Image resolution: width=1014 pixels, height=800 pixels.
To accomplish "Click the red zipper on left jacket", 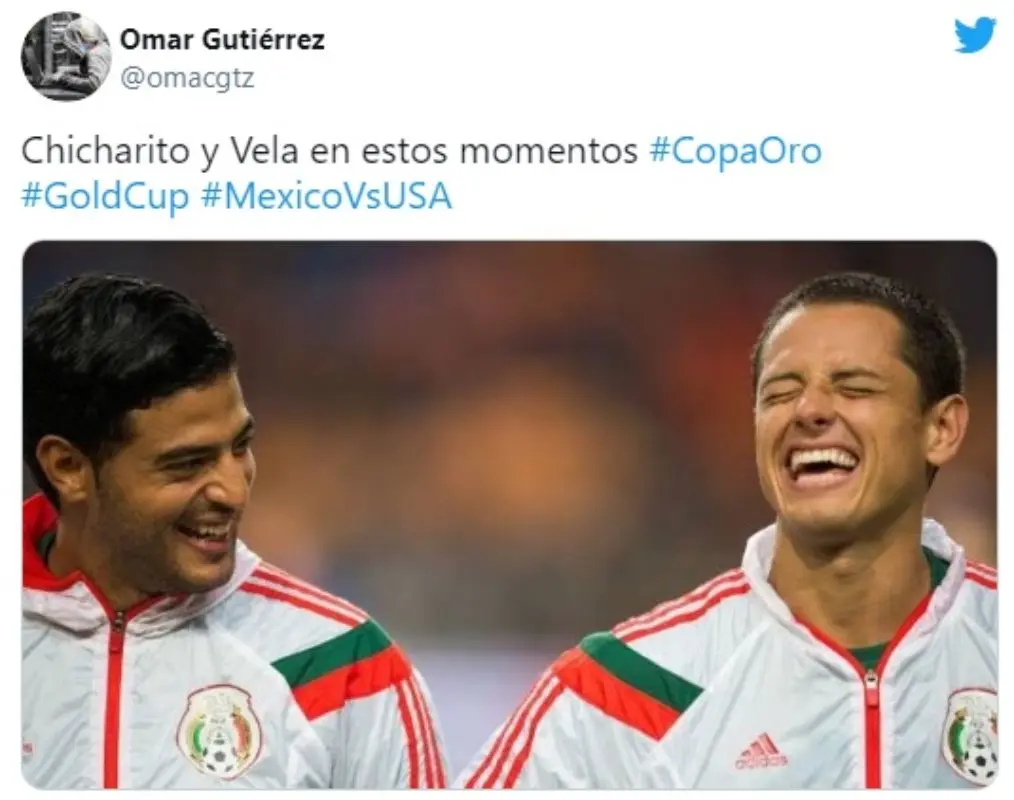I will pyautogui.click(x=114, y=698).
